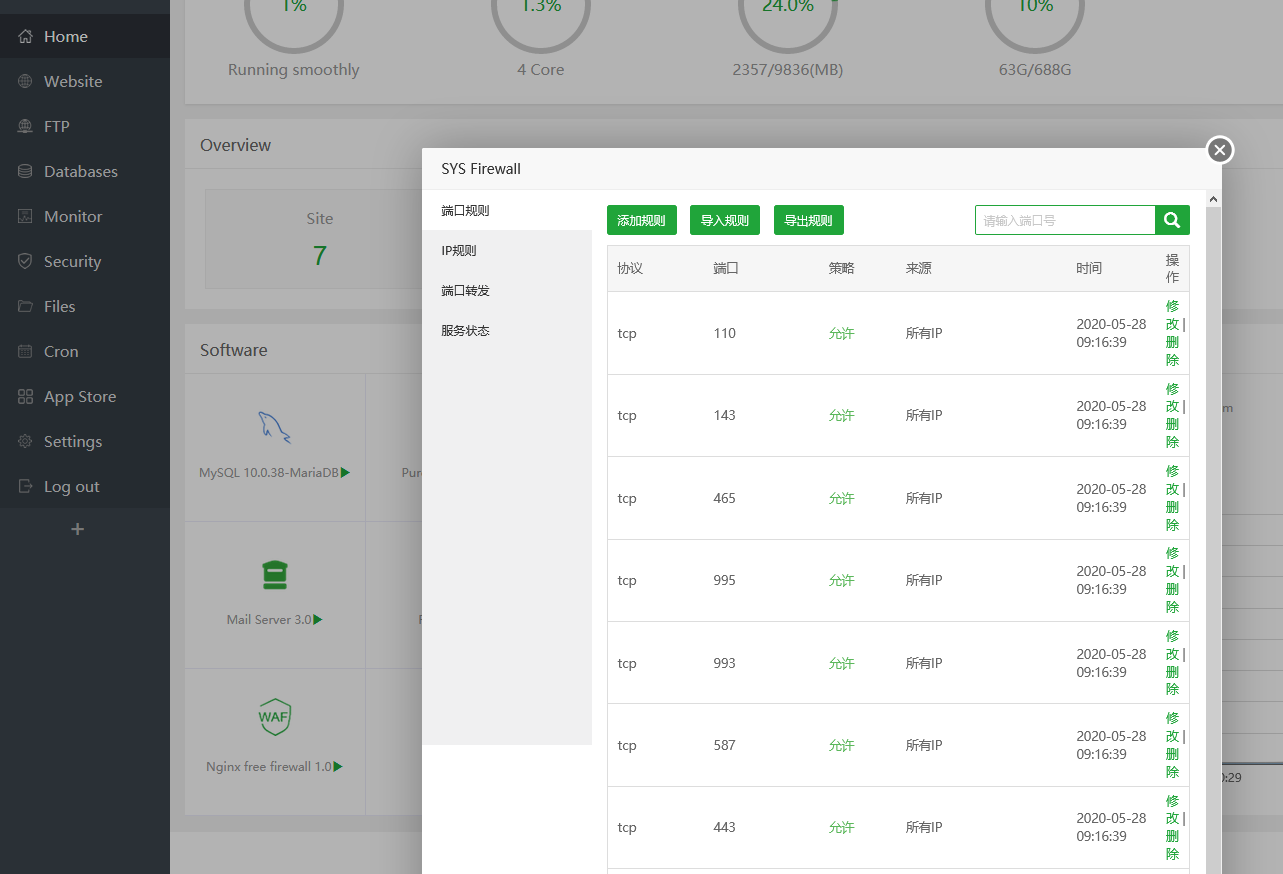Screen dimensions: 1283x874
Task: Click the Mail Server mailbox icon
Action: (274, 575)
